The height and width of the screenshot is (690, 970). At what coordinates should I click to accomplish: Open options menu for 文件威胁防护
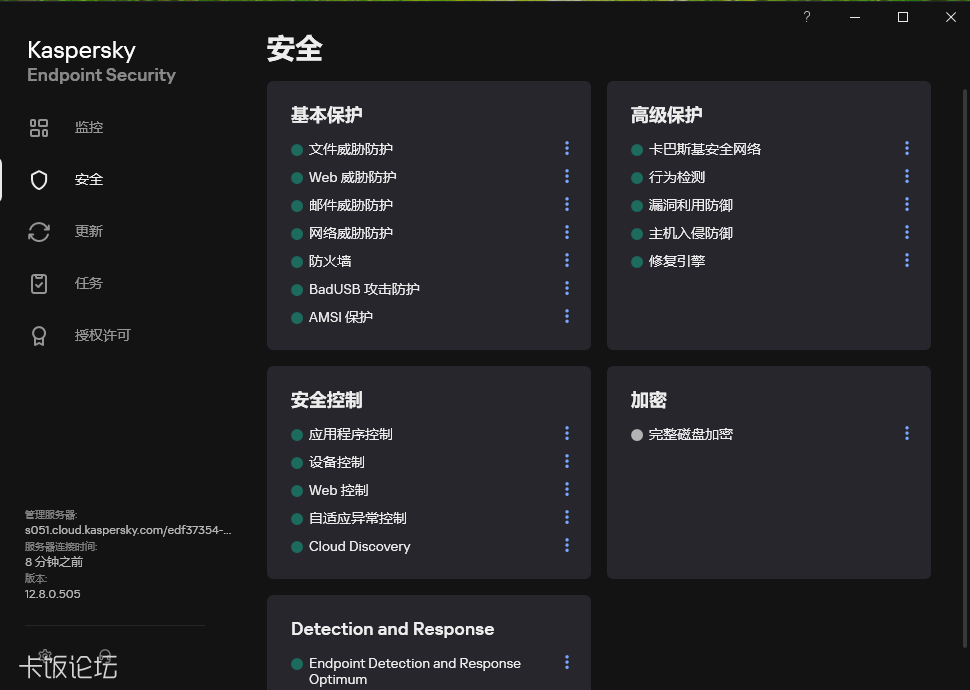[567, 148]
